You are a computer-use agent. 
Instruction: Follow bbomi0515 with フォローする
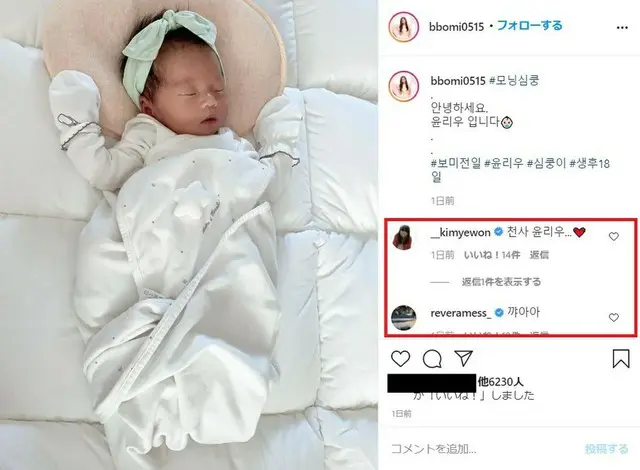(x=529, y=26)
